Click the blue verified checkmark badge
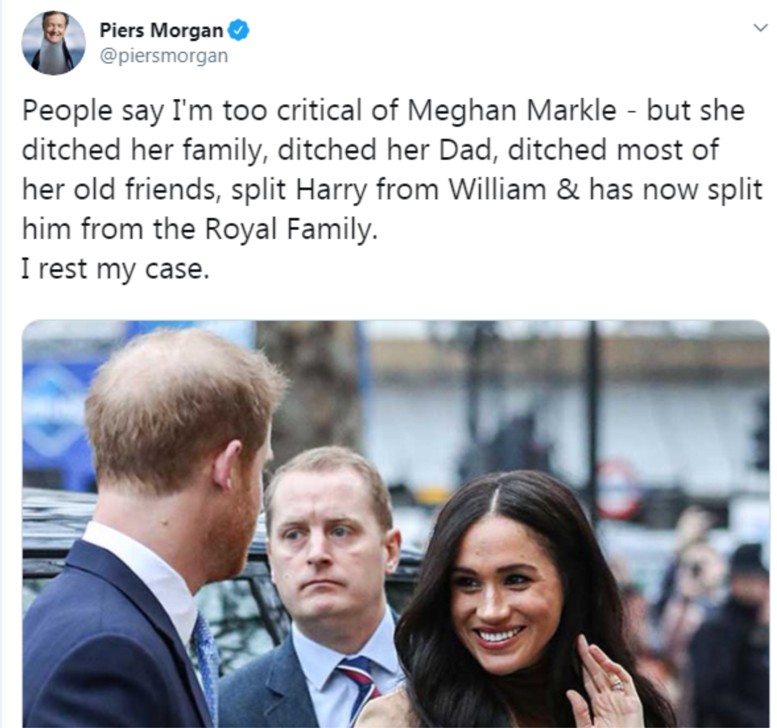777x728 pixels. coord(238,31)
